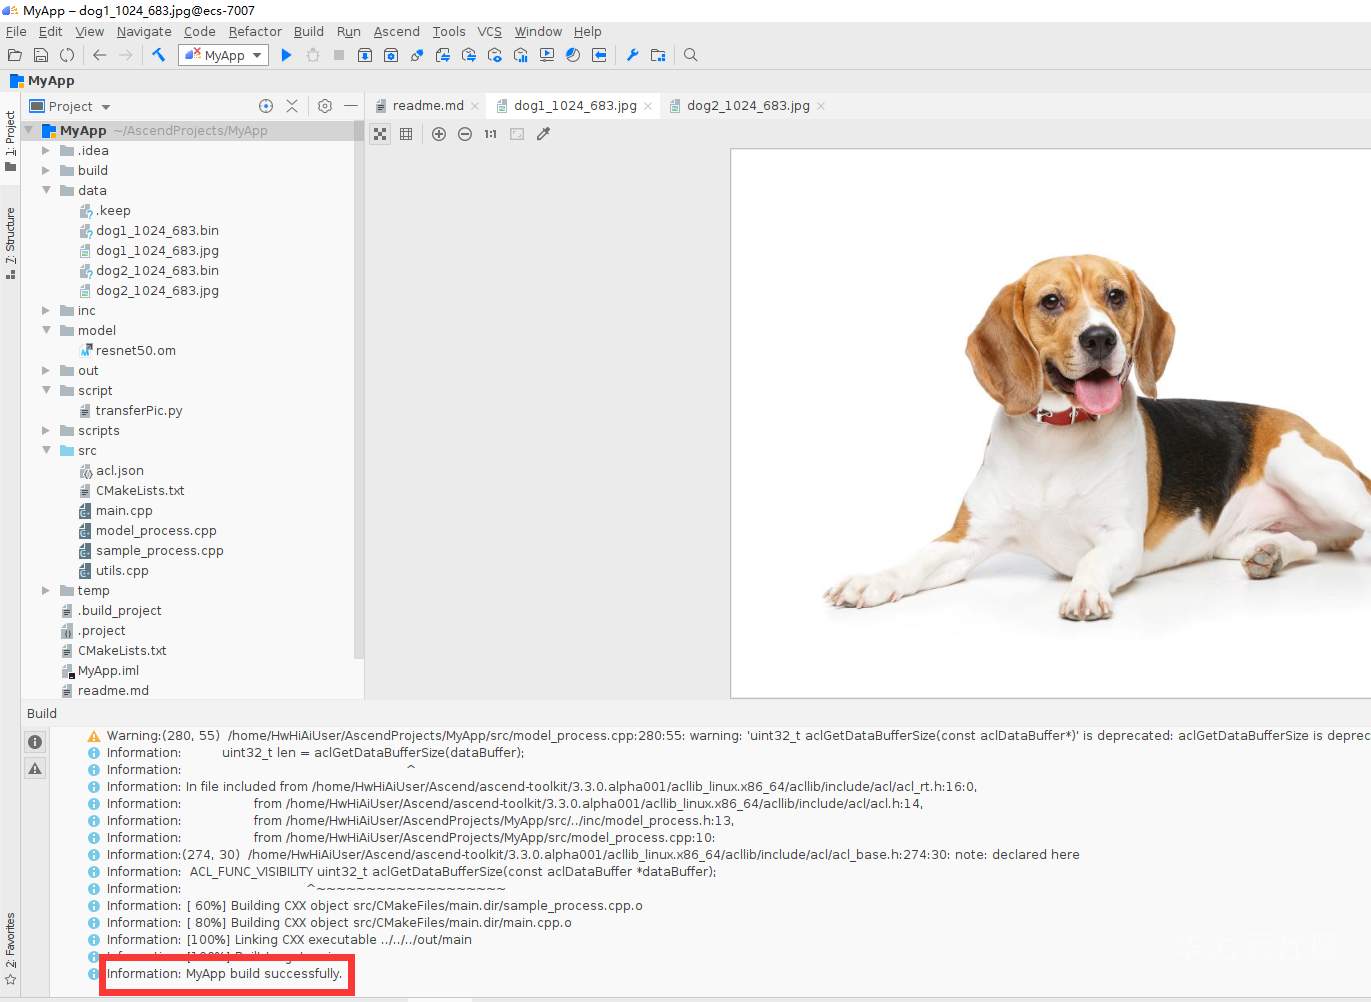Toggle the Information filter in Build panel
The height and width of the screenshot is (1002, 1371).
(x=35, y=742)
